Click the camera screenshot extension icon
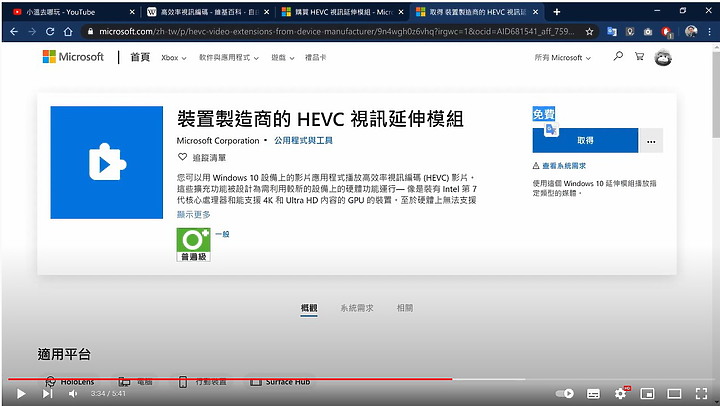Image resolution: width=720 pixels, height=406 pixels. click(648, 32)
